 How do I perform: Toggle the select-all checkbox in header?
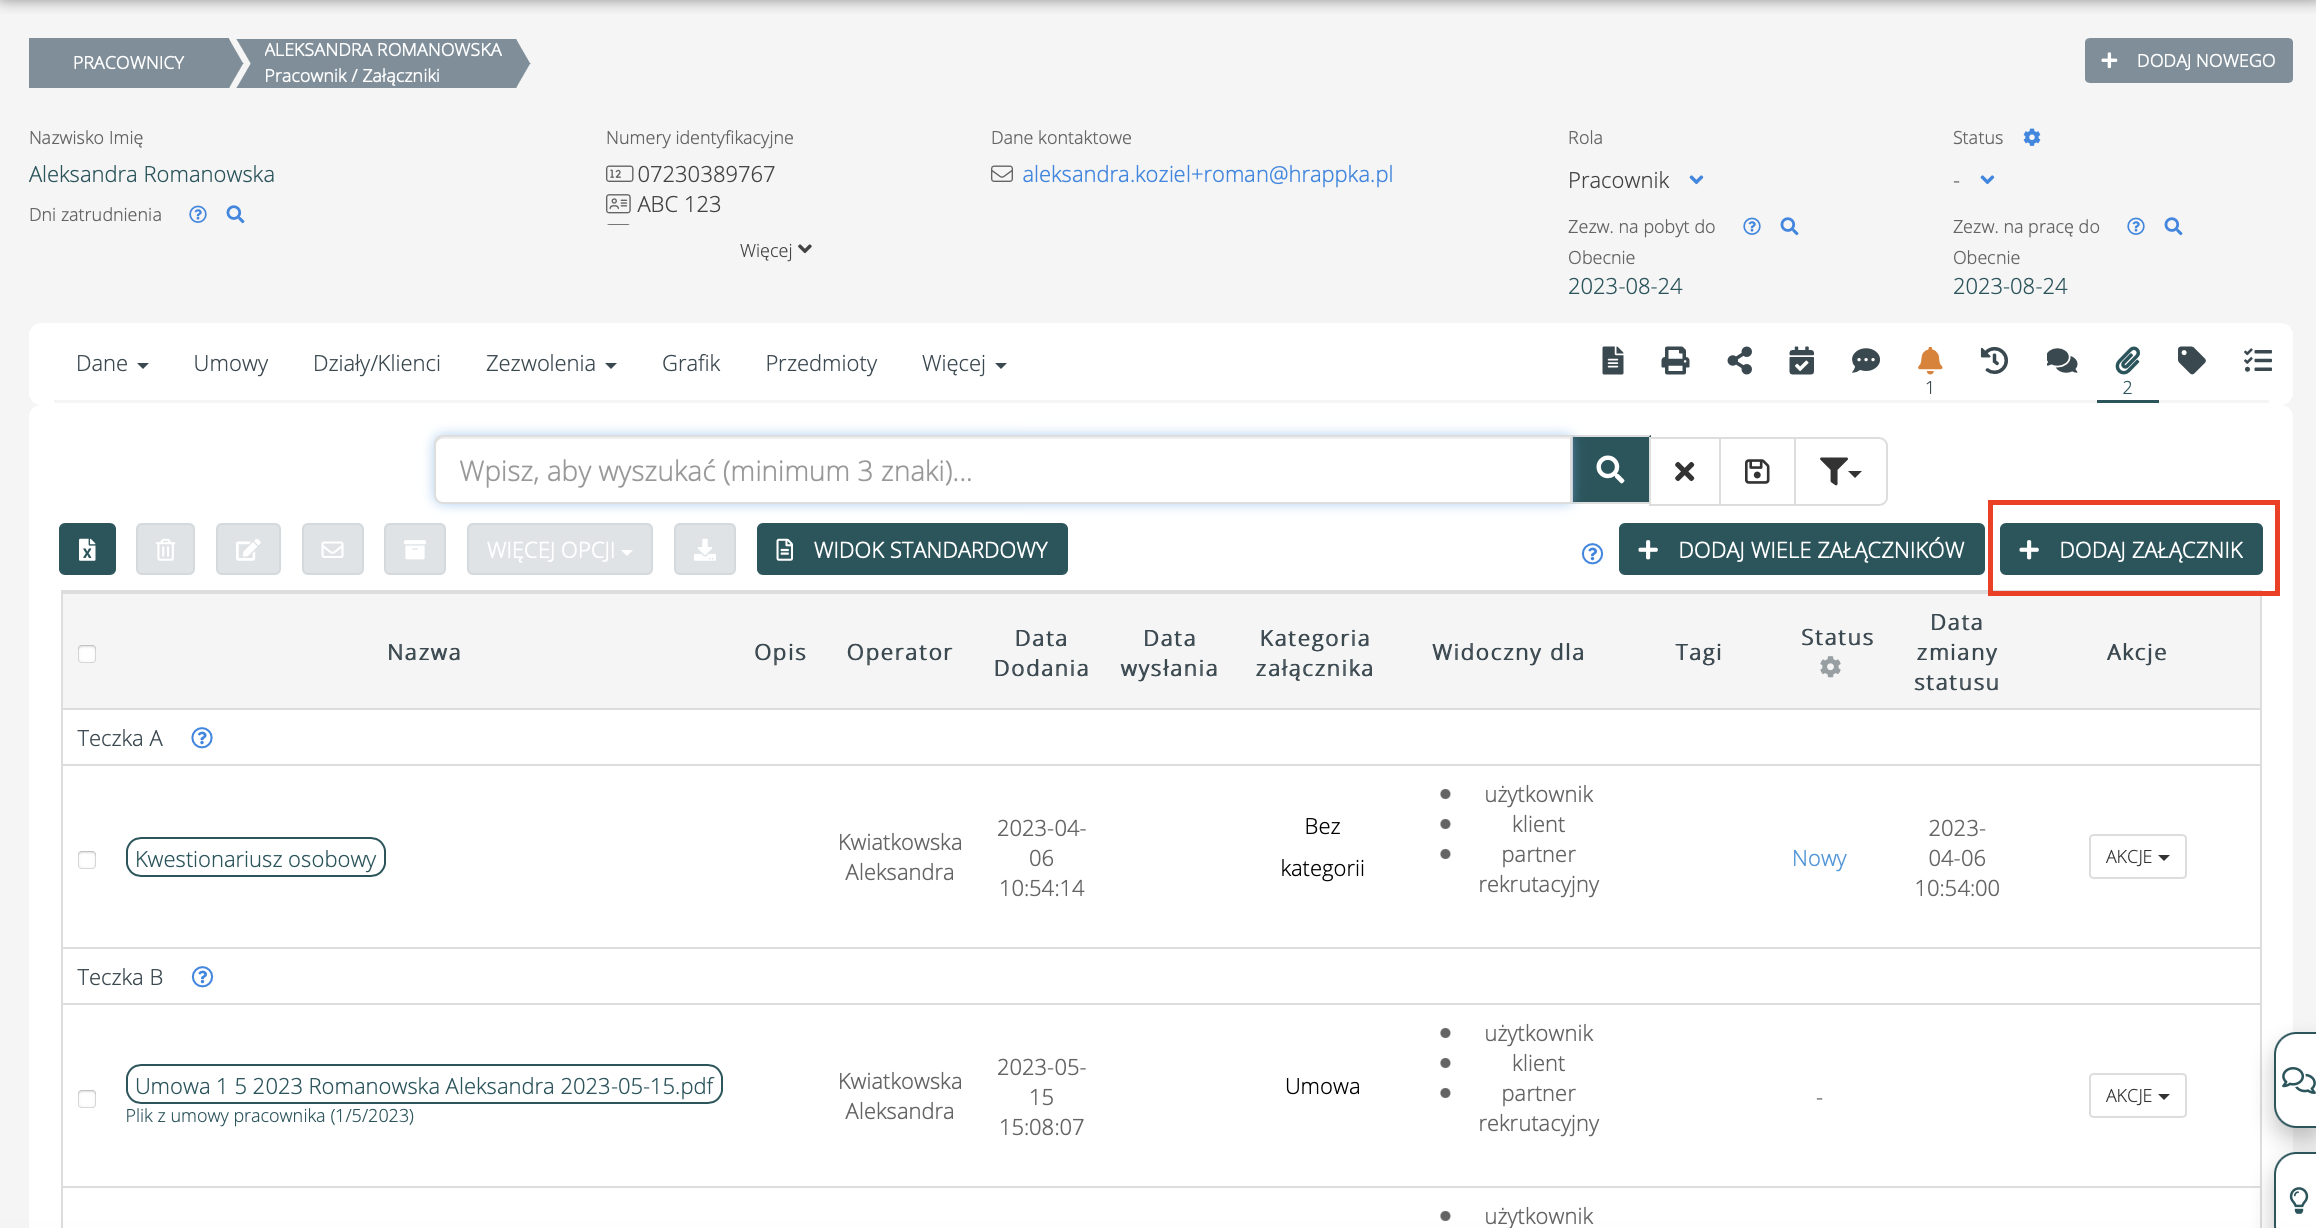pos(87,654)
